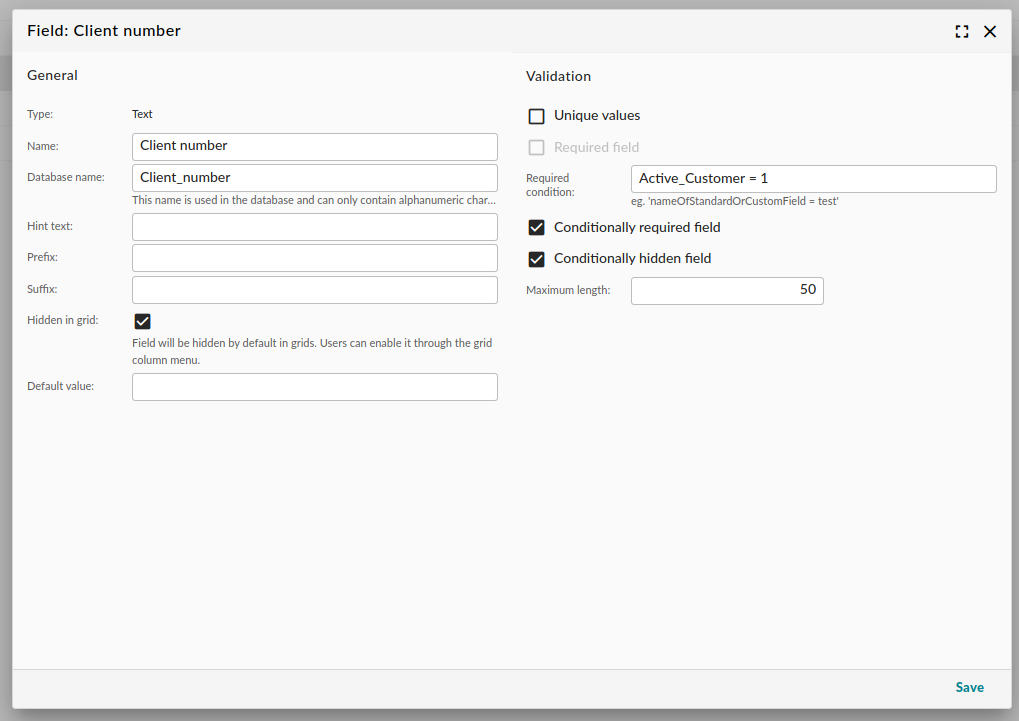
Task: Select the General section heading
Action: point(52,75)
